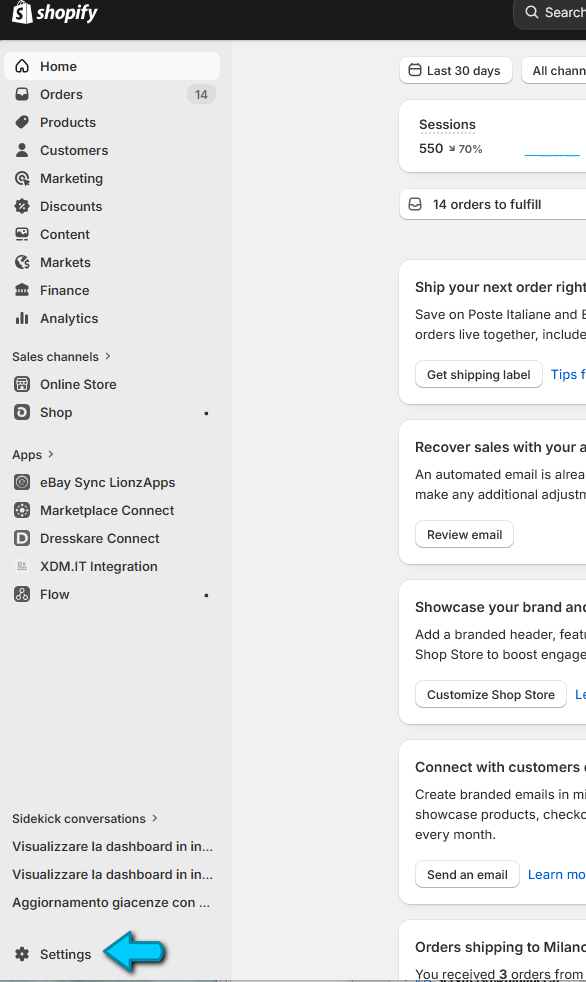Open the Learn more link
Image resolution: width=586 pixels, height=982 pixels.
(557, 874)
